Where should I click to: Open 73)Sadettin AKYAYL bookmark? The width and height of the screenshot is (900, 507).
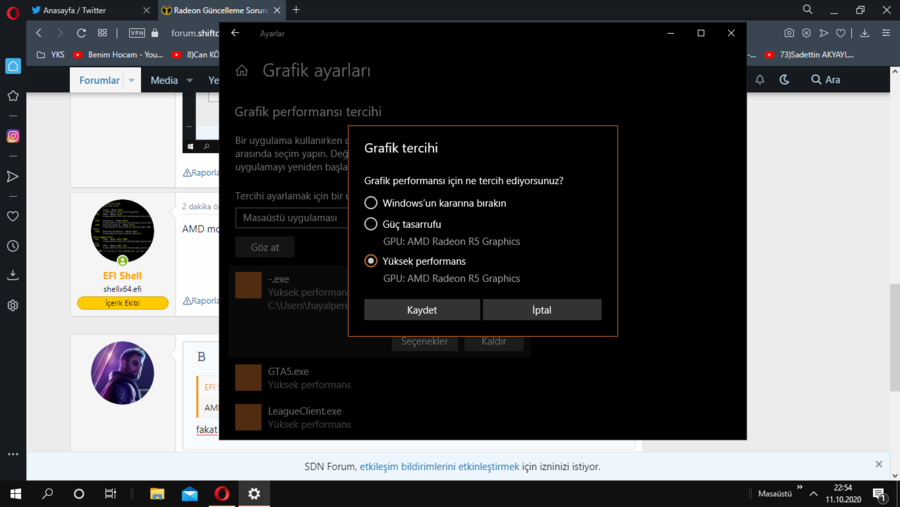[810, 55]
